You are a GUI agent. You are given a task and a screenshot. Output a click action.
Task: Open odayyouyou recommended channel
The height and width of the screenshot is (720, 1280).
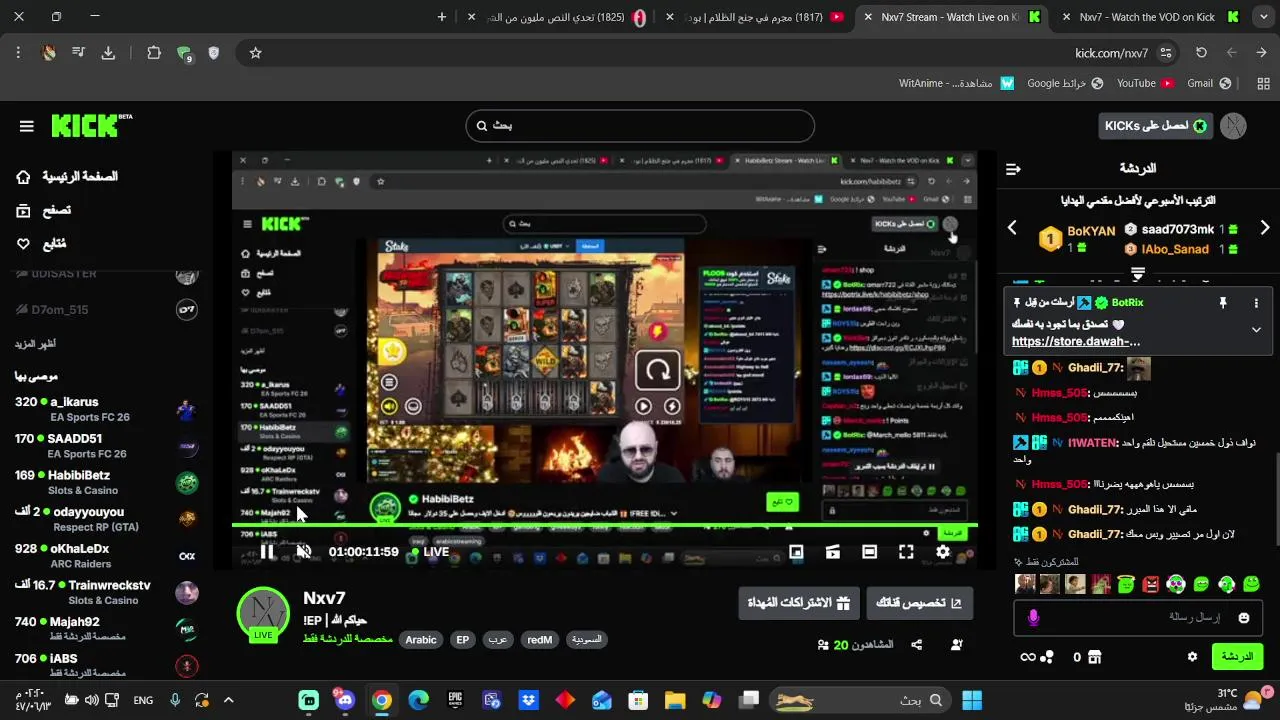[107, 519]
